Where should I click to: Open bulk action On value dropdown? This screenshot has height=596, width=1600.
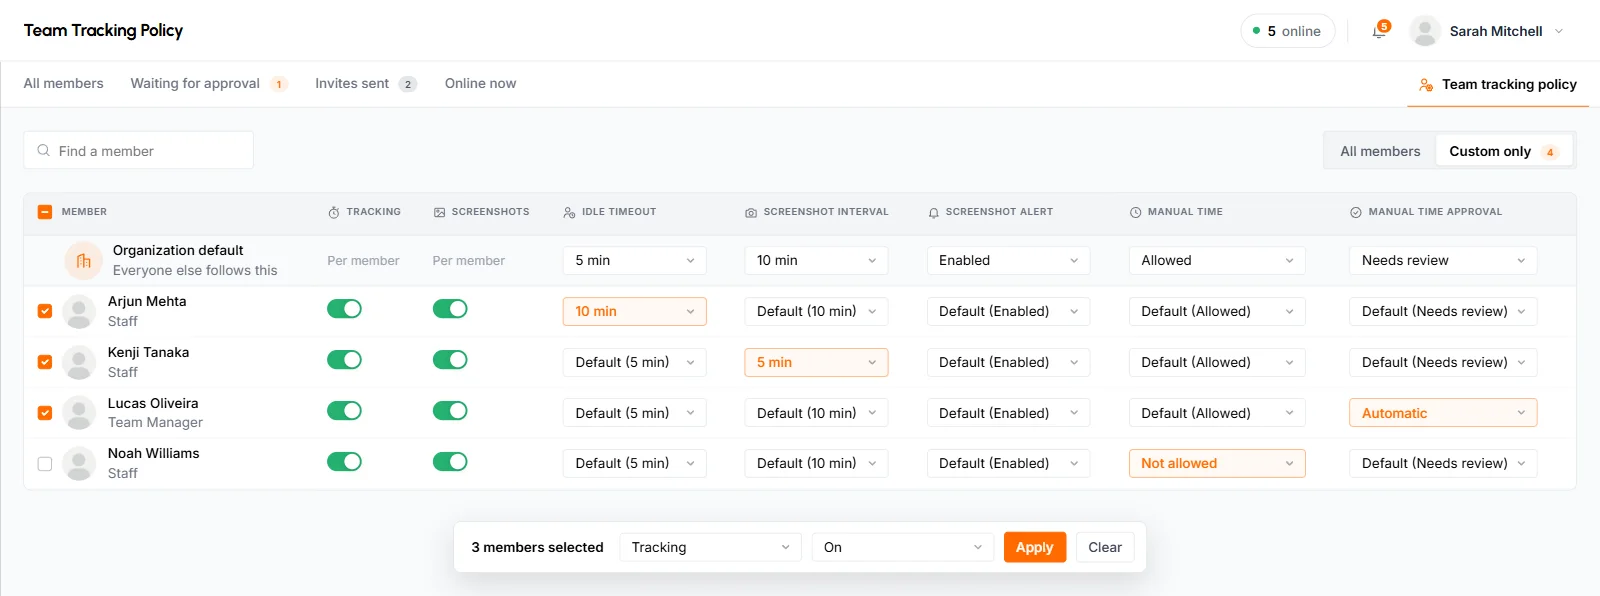(x=903, y=547)
